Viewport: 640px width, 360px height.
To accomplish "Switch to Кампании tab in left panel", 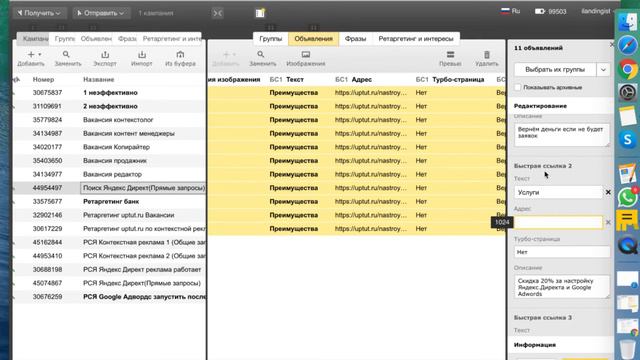I will (x=34, y=39).
